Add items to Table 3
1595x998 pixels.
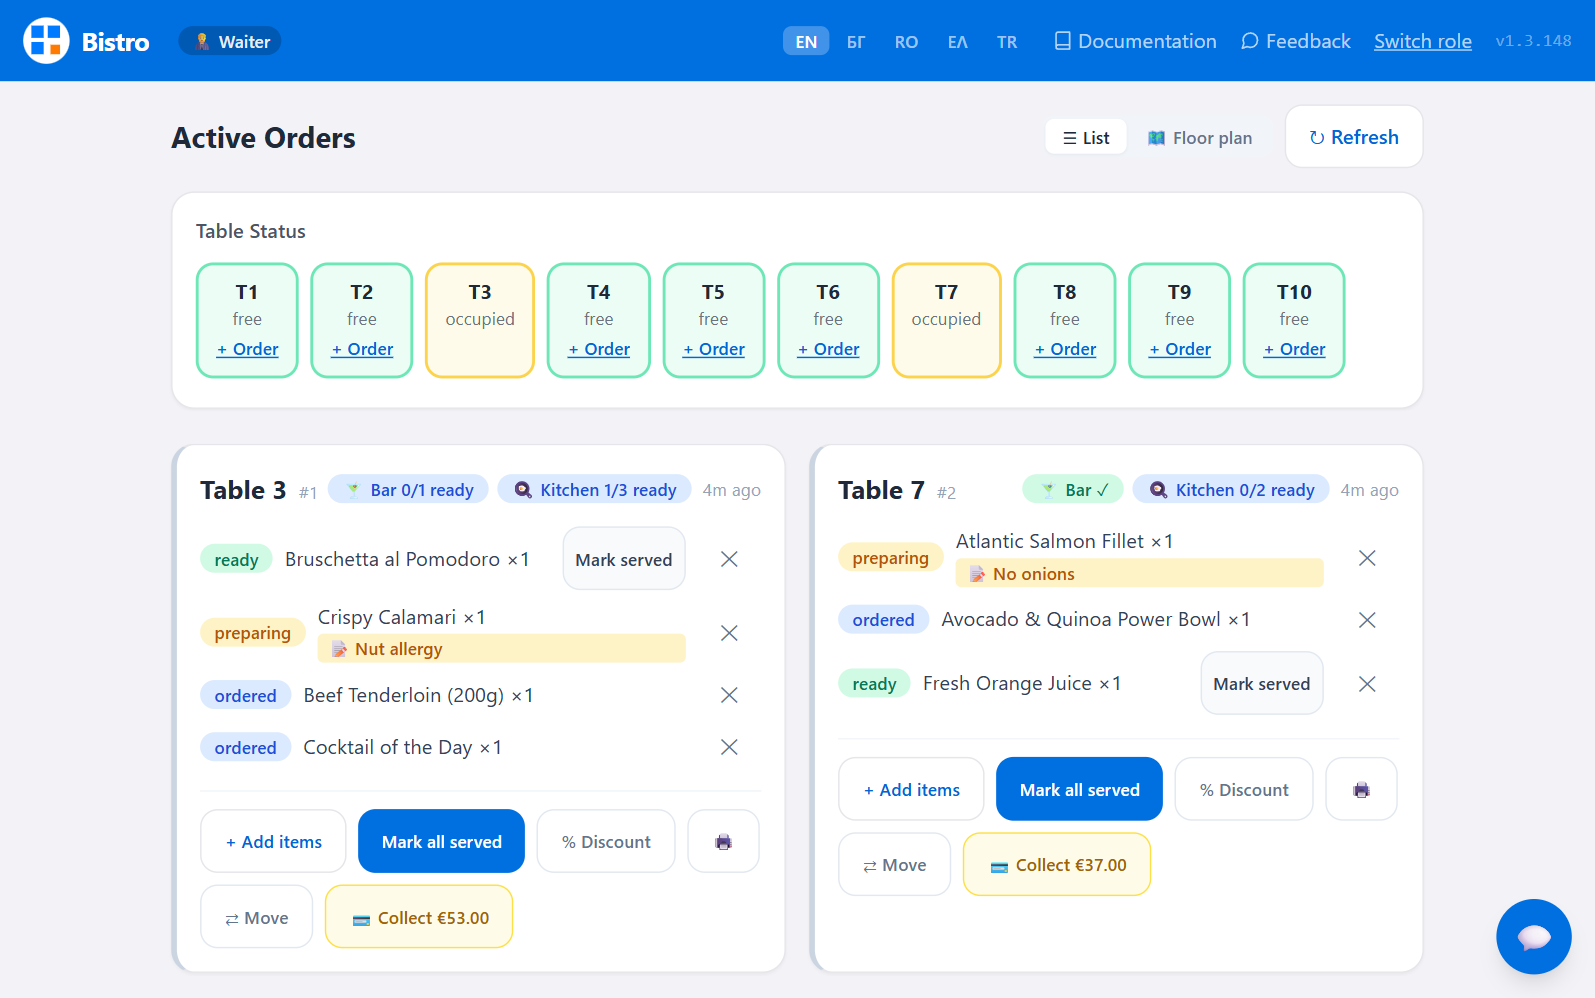274,842
